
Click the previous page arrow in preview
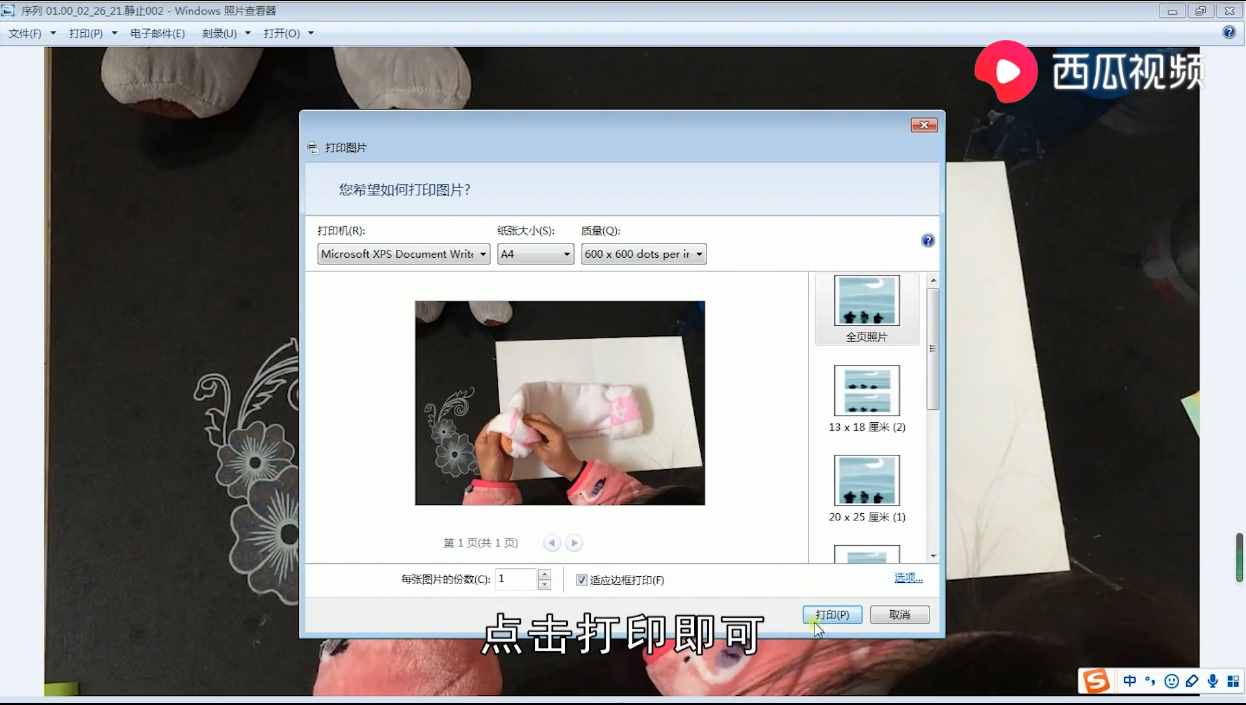tap(552, 543)
